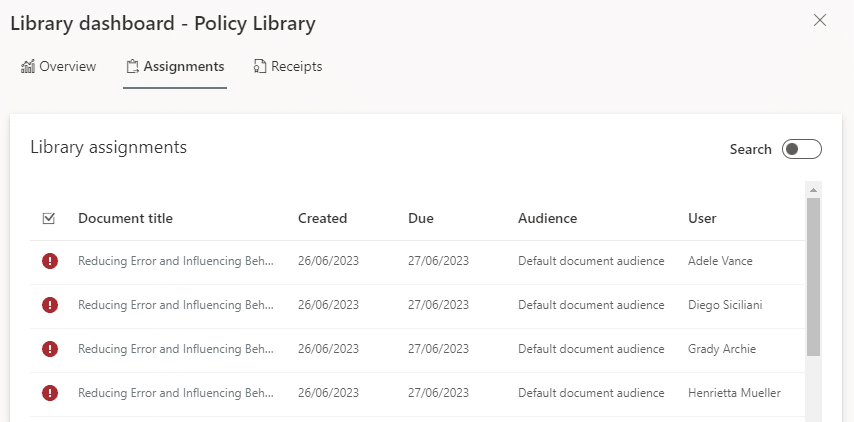Sort by the Audience column header
The width and height of the screenshot is (854, 422).
[547, 218]
